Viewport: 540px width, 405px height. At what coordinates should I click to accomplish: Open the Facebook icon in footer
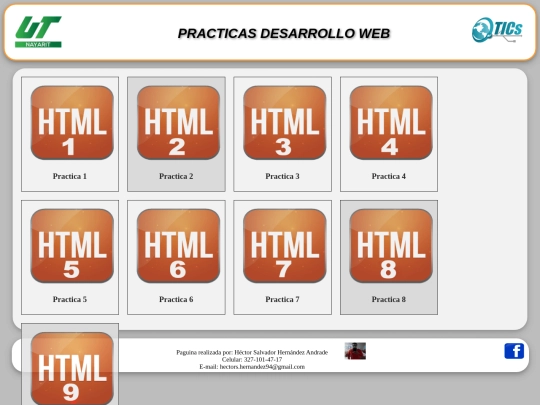coord(514,351)
